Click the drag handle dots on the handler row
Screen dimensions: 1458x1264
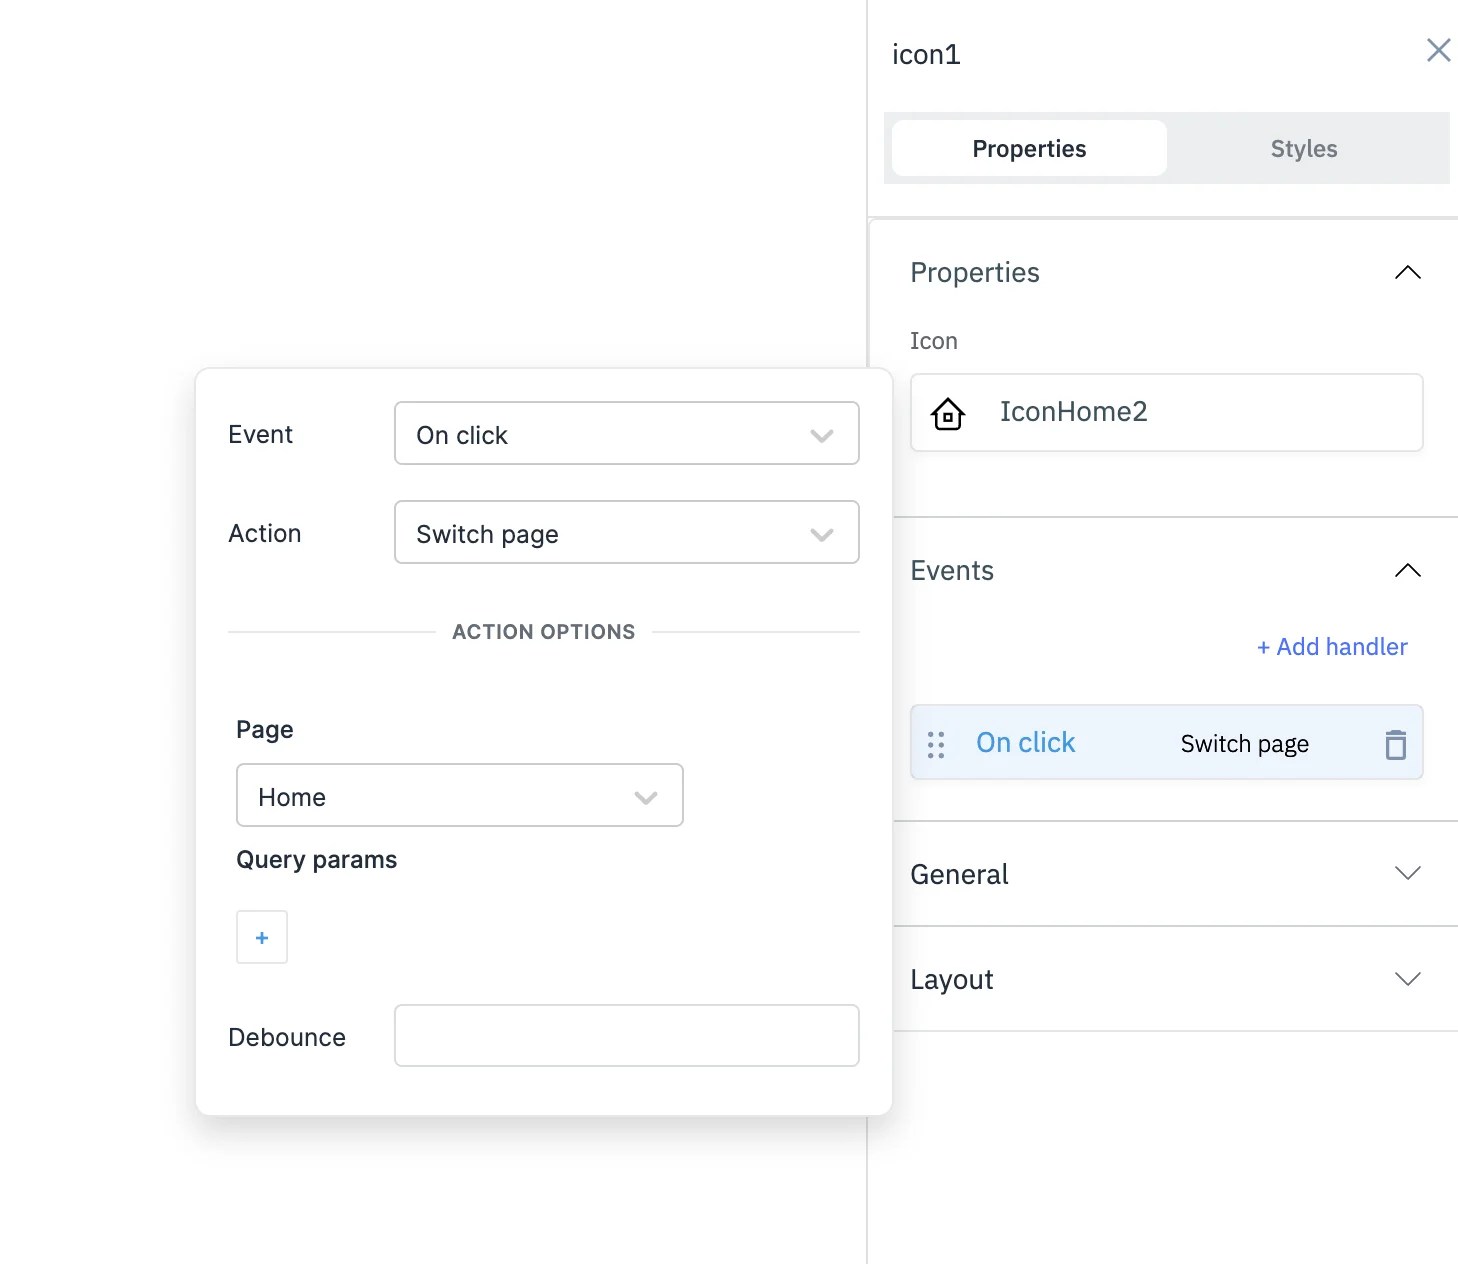937,743
